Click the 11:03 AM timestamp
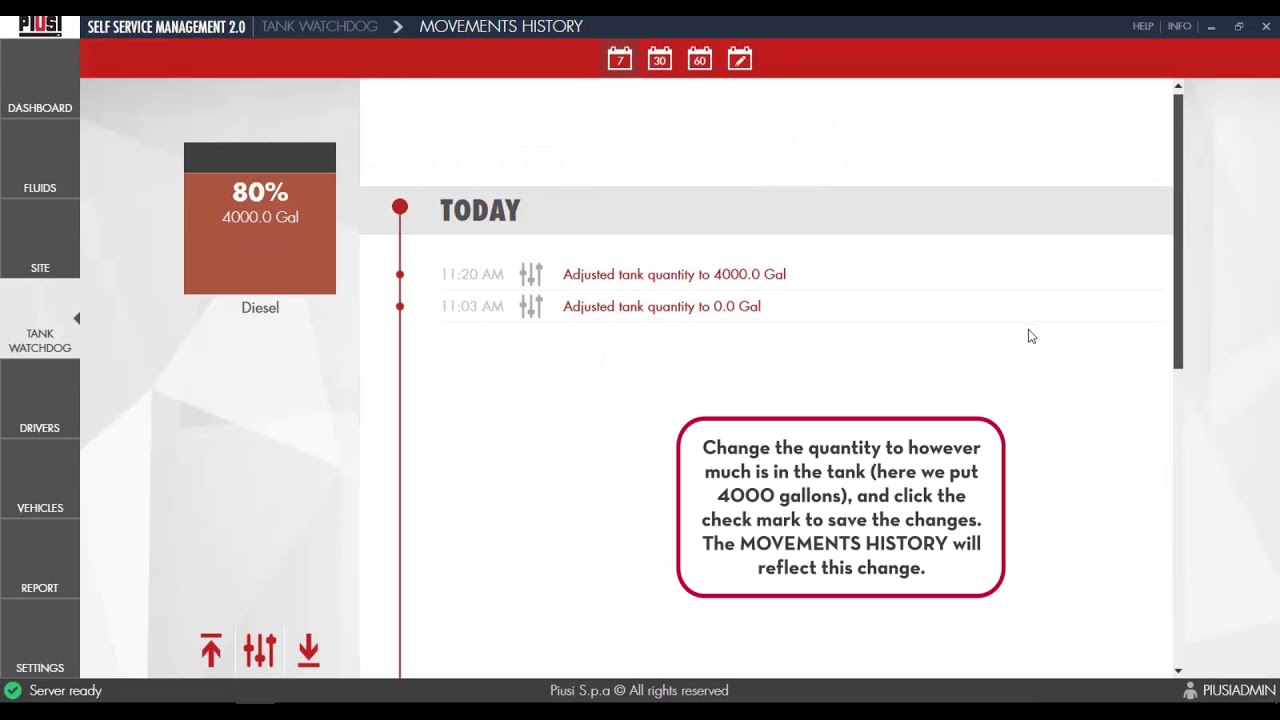The width and height of the screenshot is (1280, 720). point(472,307)
